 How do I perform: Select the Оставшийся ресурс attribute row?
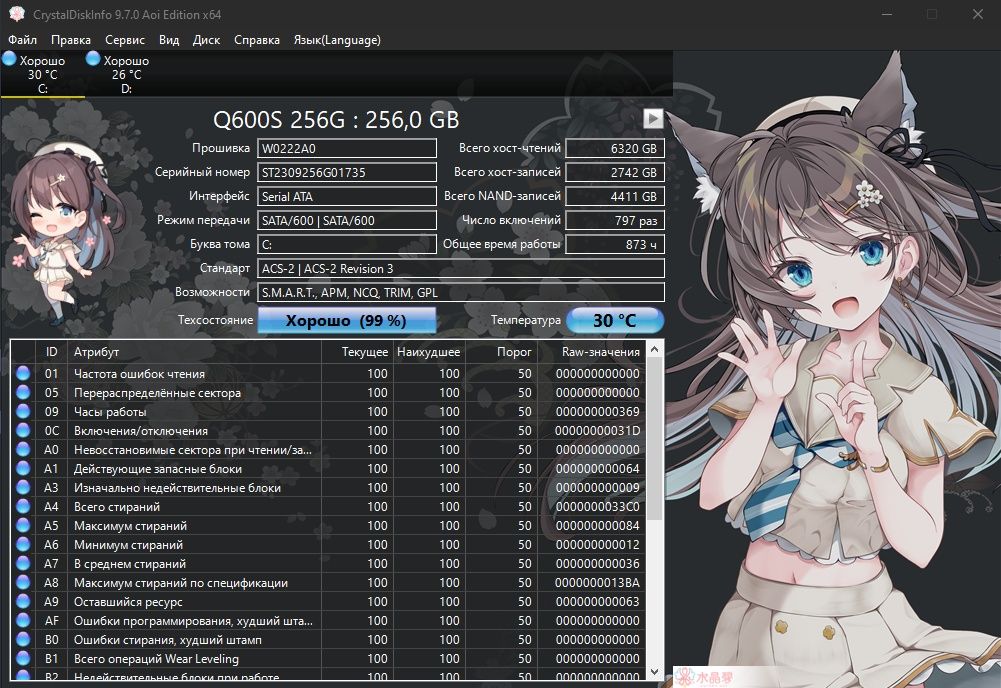[328, 601]
